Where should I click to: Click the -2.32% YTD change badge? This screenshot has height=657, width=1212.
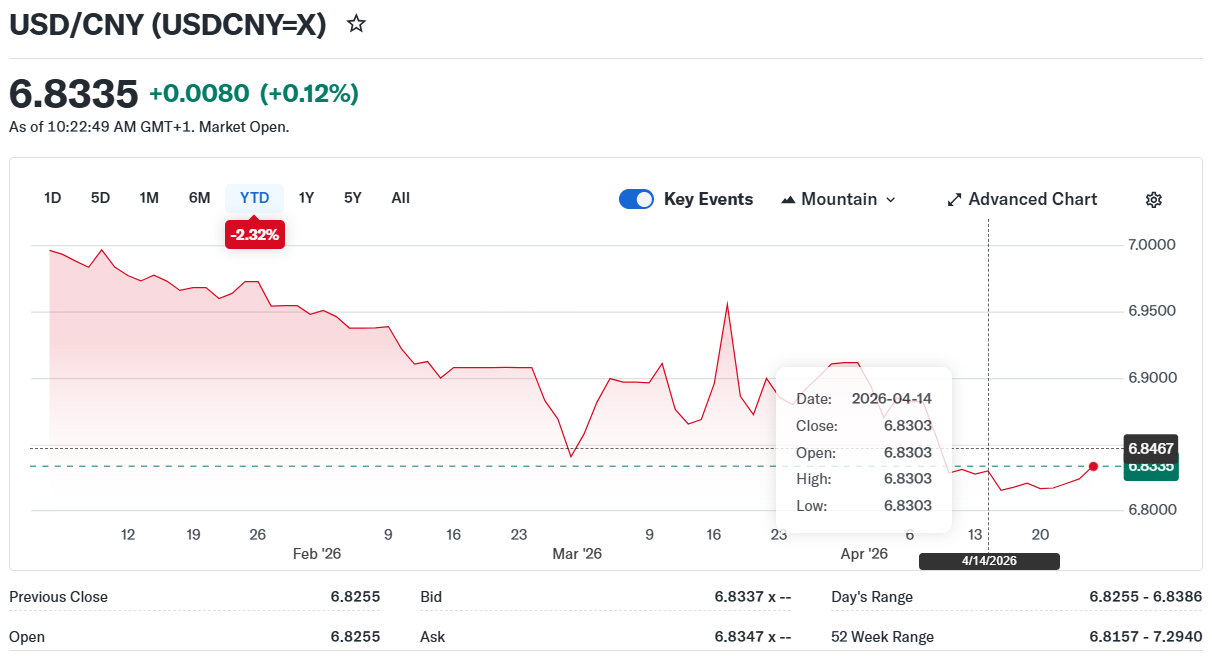tap(255, 235)
